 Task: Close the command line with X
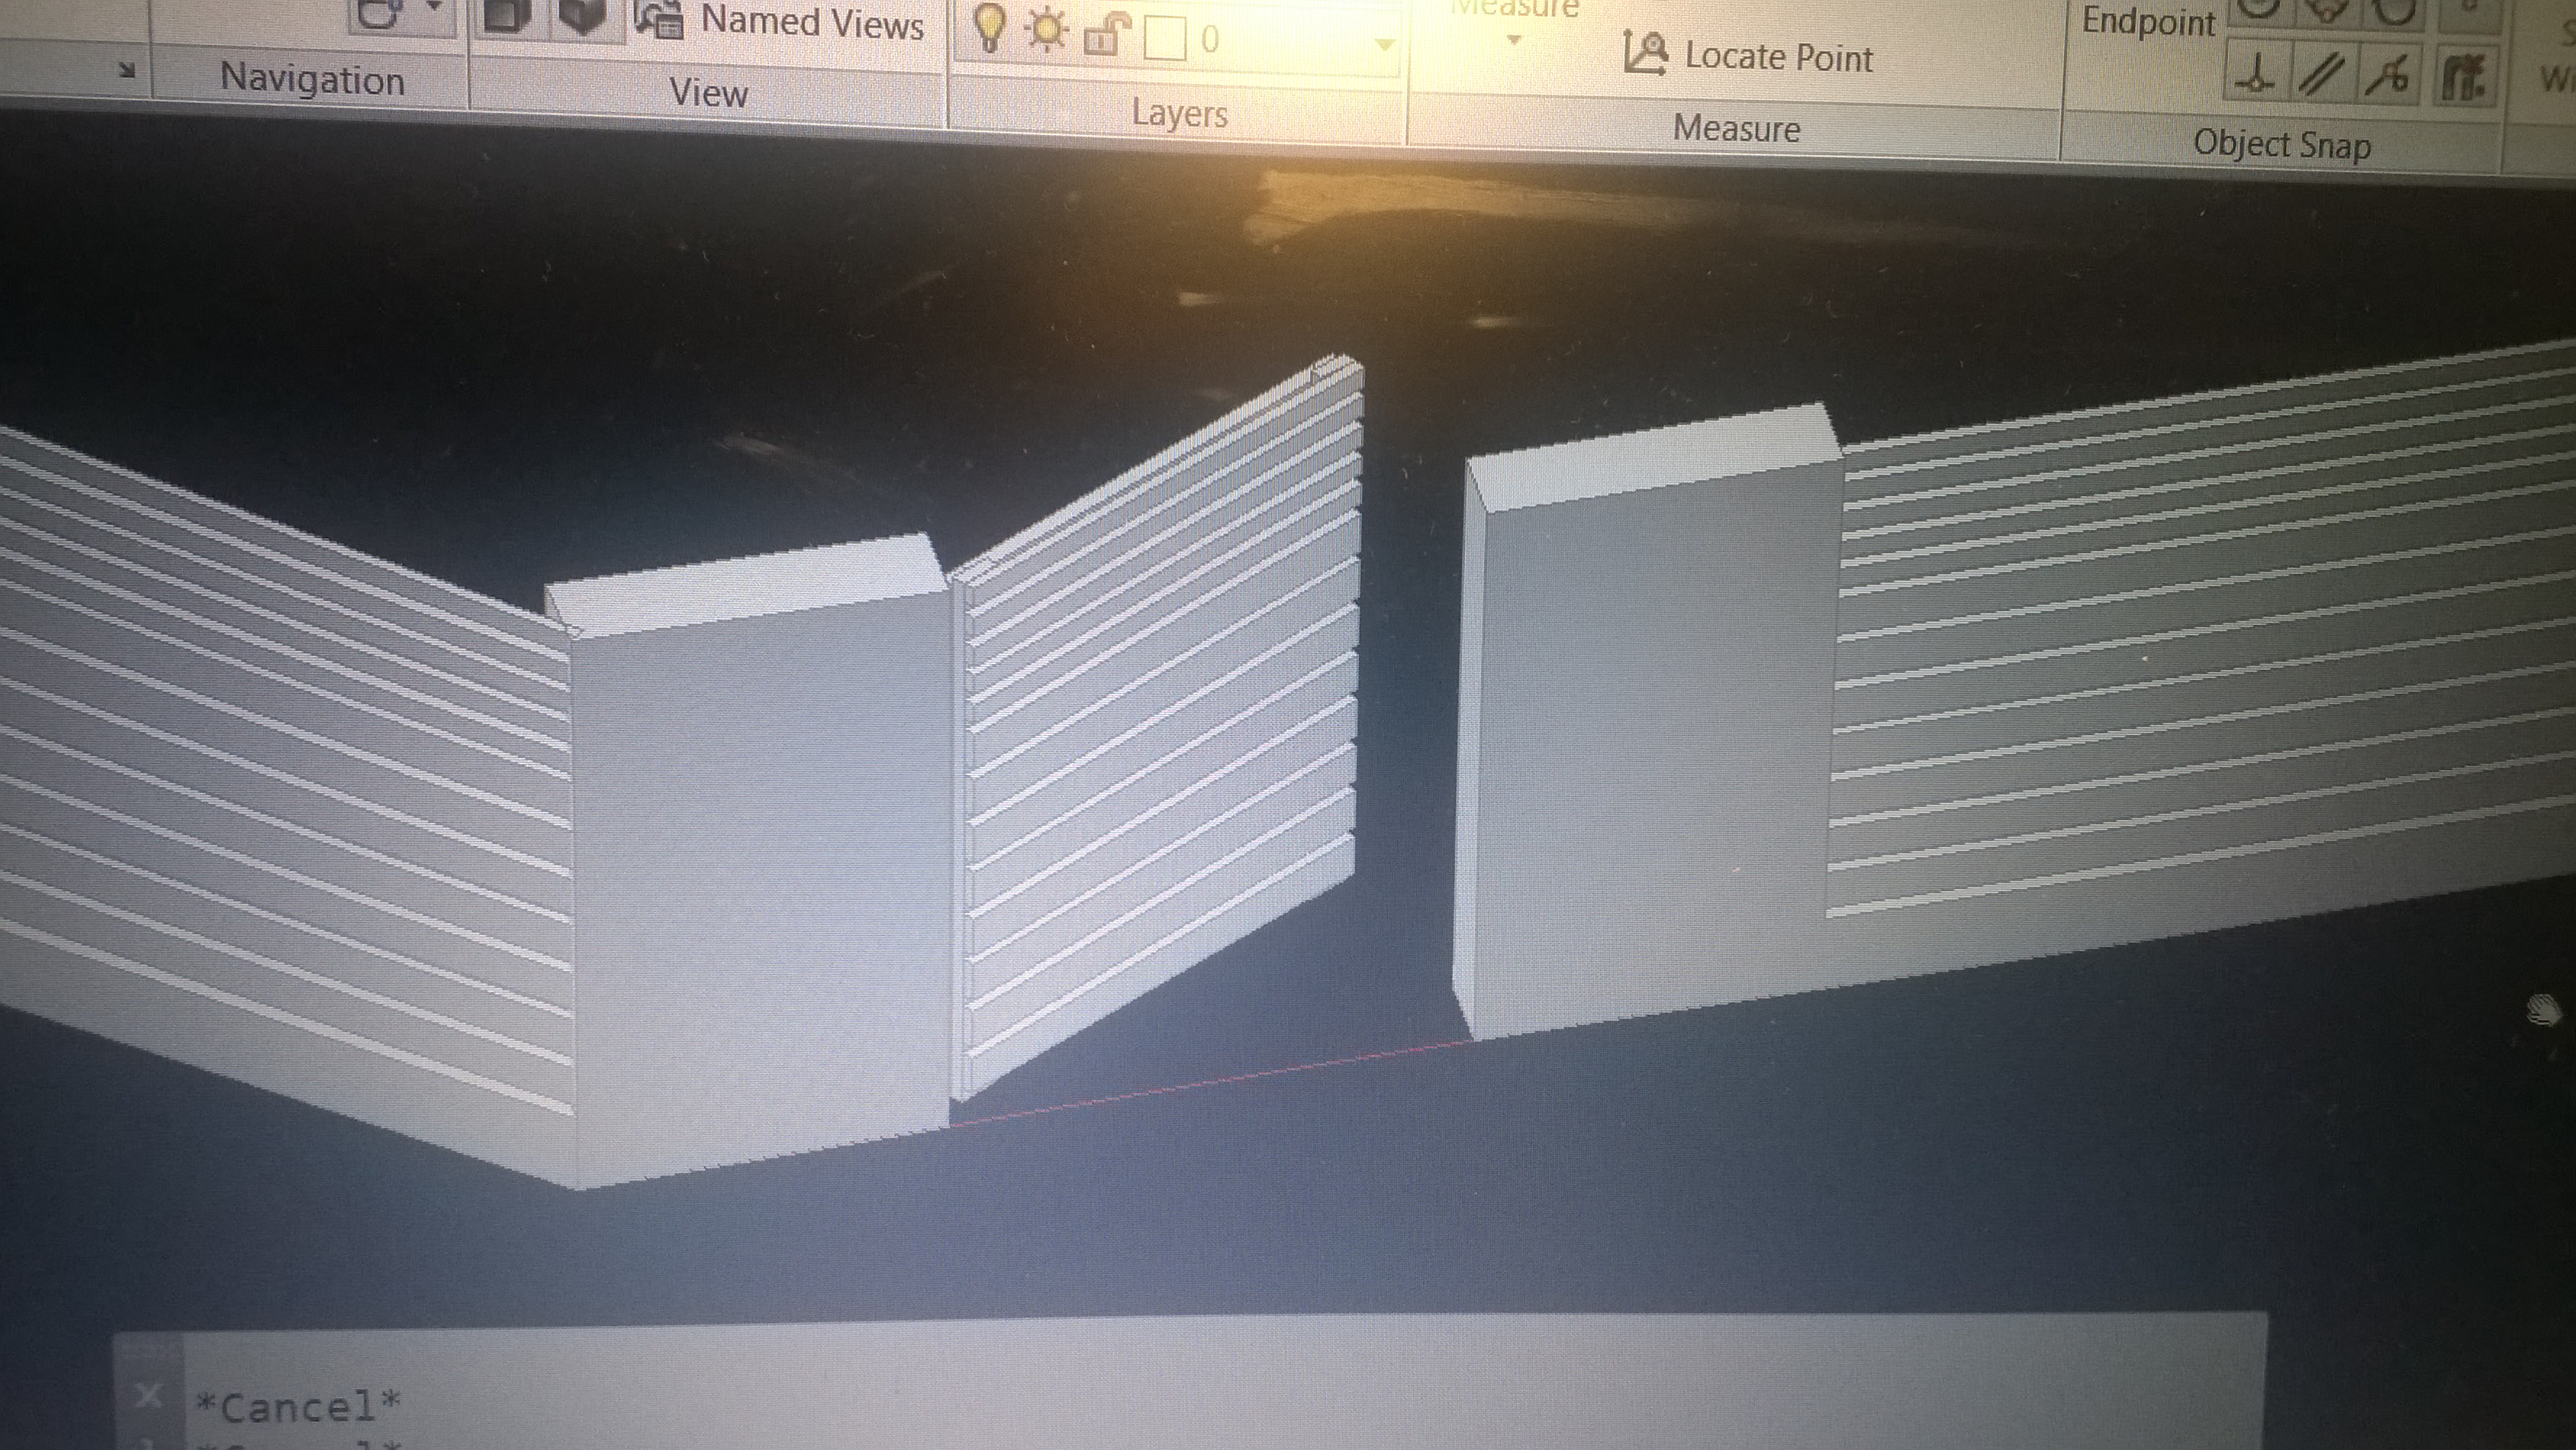click(x=147, y=1395)
